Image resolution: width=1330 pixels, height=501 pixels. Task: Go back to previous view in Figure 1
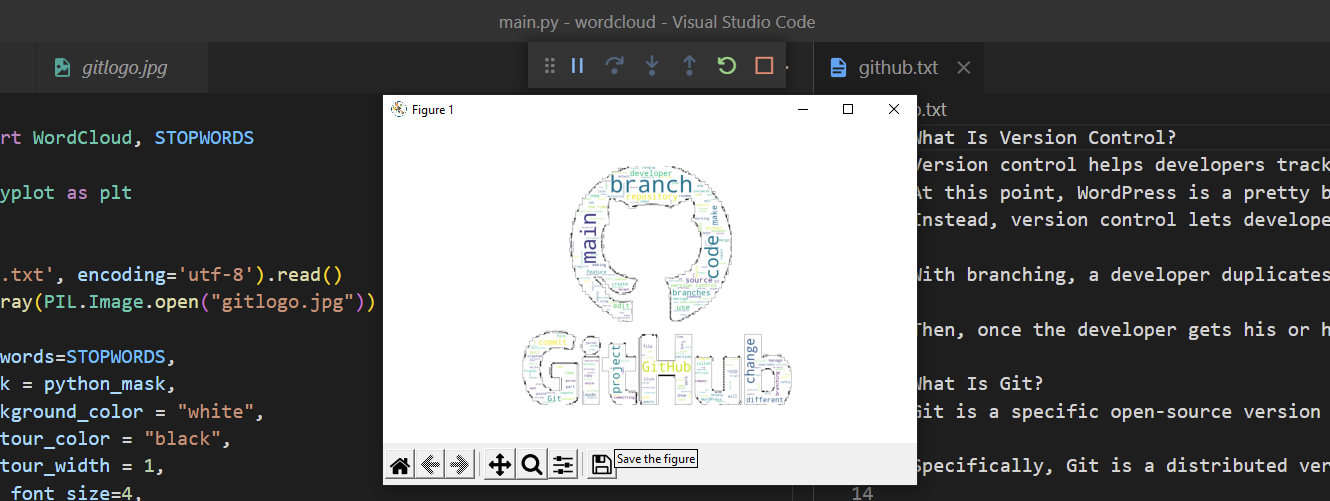point(430,464)
